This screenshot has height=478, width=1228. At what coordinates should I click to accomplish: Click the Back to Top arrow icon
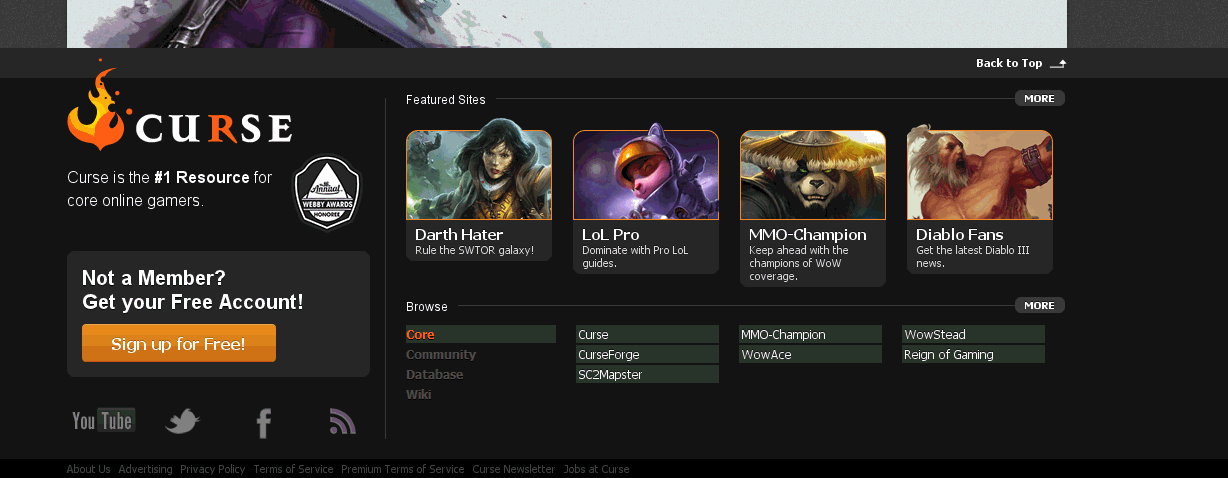point(1058,63)
